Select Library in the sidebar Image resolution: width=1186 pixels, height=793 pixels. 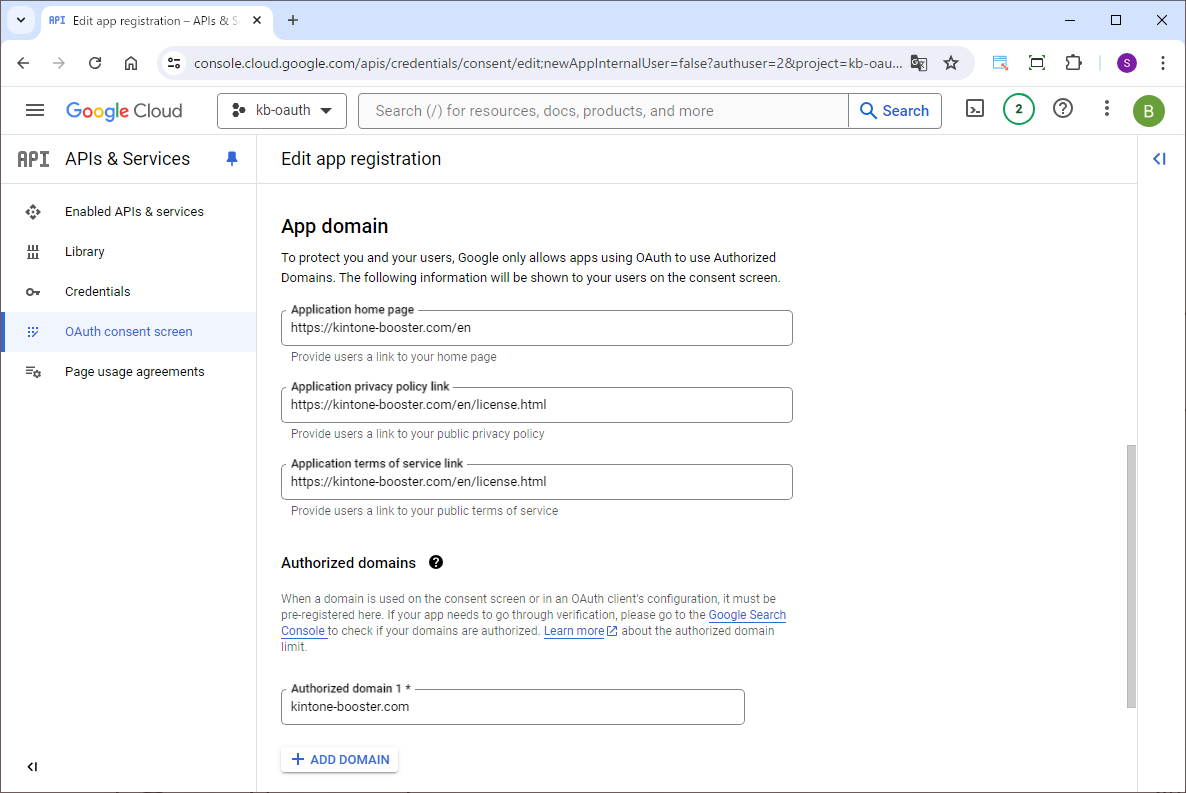pos(85,252)
